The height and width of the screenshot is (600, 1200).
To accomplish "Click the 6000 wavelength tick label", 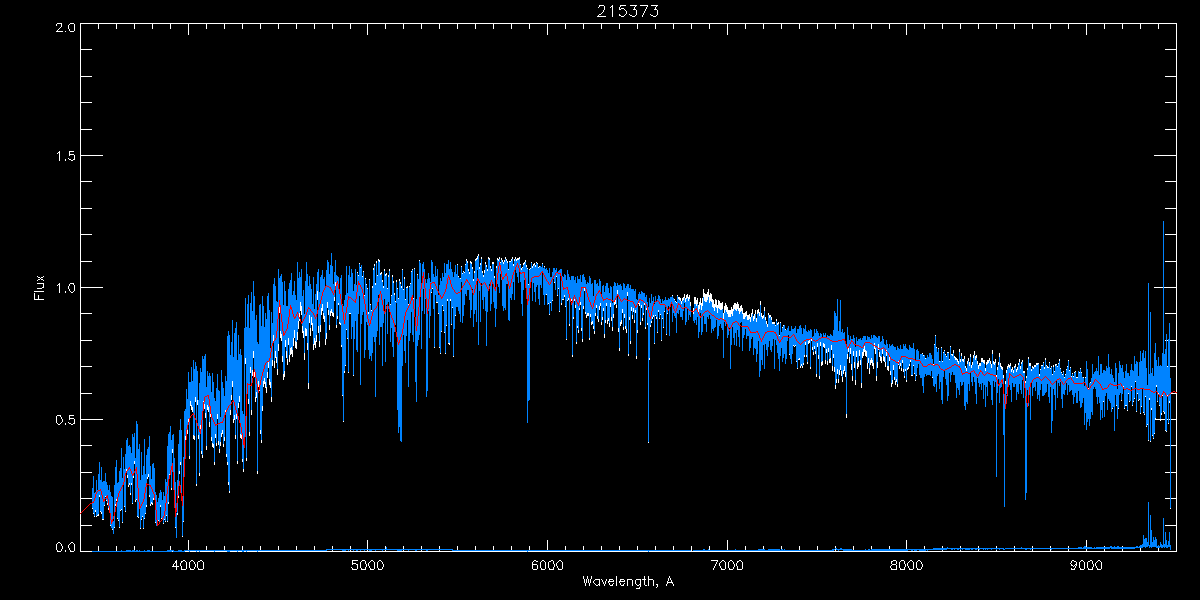I will [547, 566].
